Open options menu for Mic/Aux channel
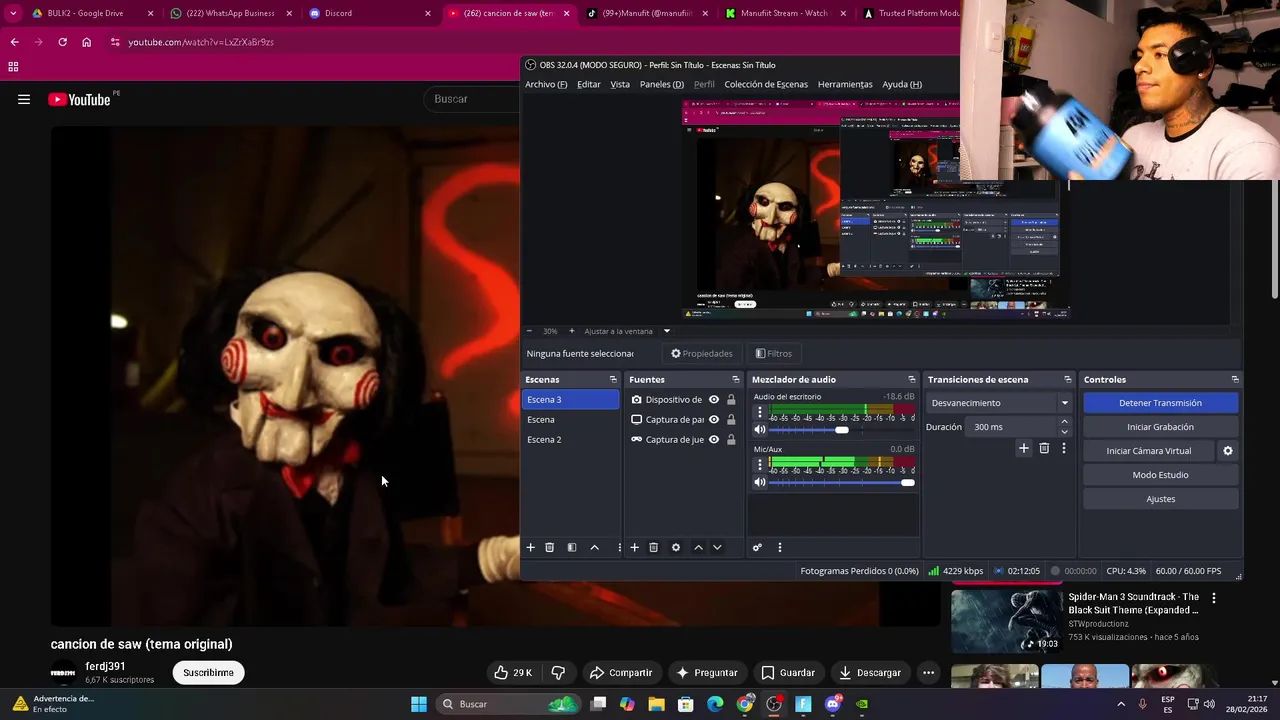This screenshot has height=720, width=1280. (x=759, y=465)
